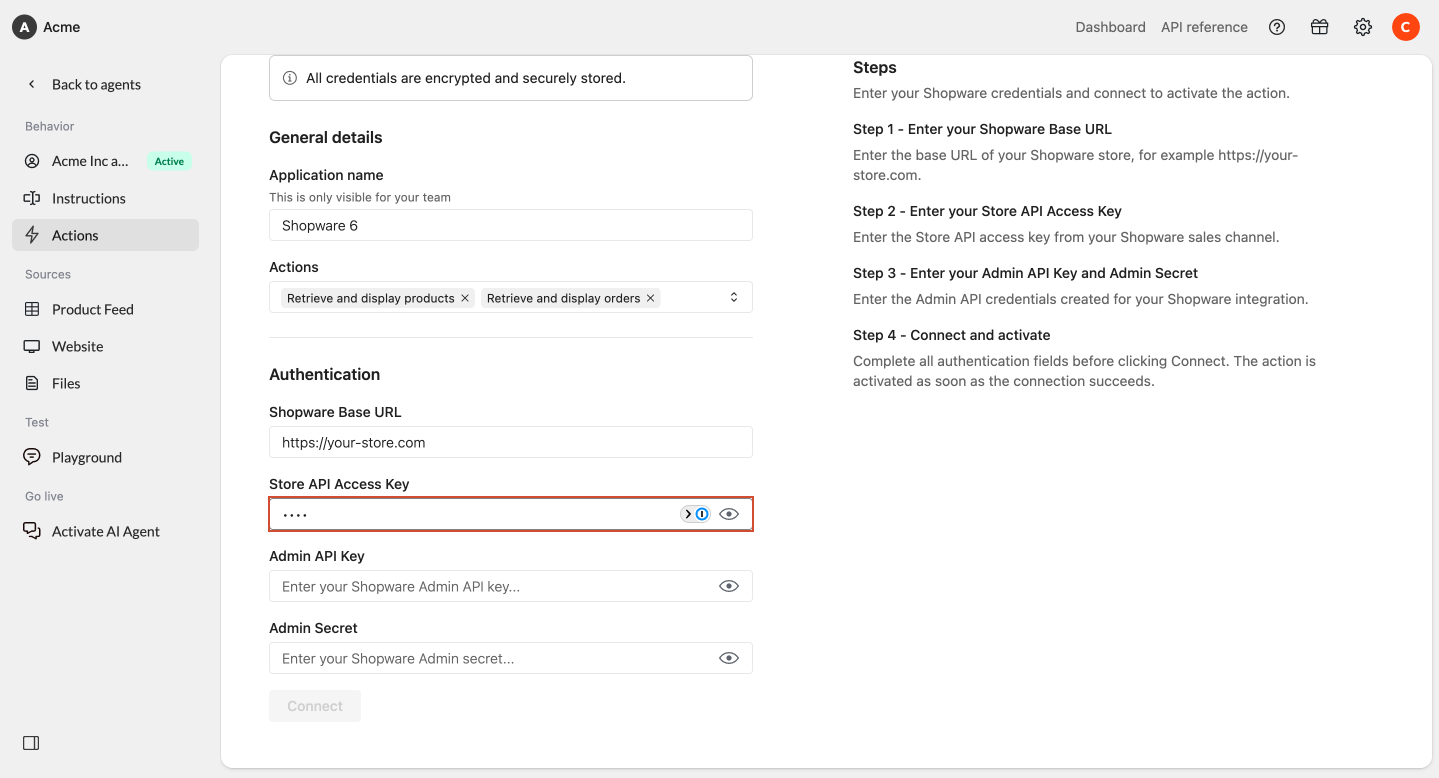Click the credentials encrypted notice text
The width and height of the screenshot is (1439, 778).
[466, 78]
